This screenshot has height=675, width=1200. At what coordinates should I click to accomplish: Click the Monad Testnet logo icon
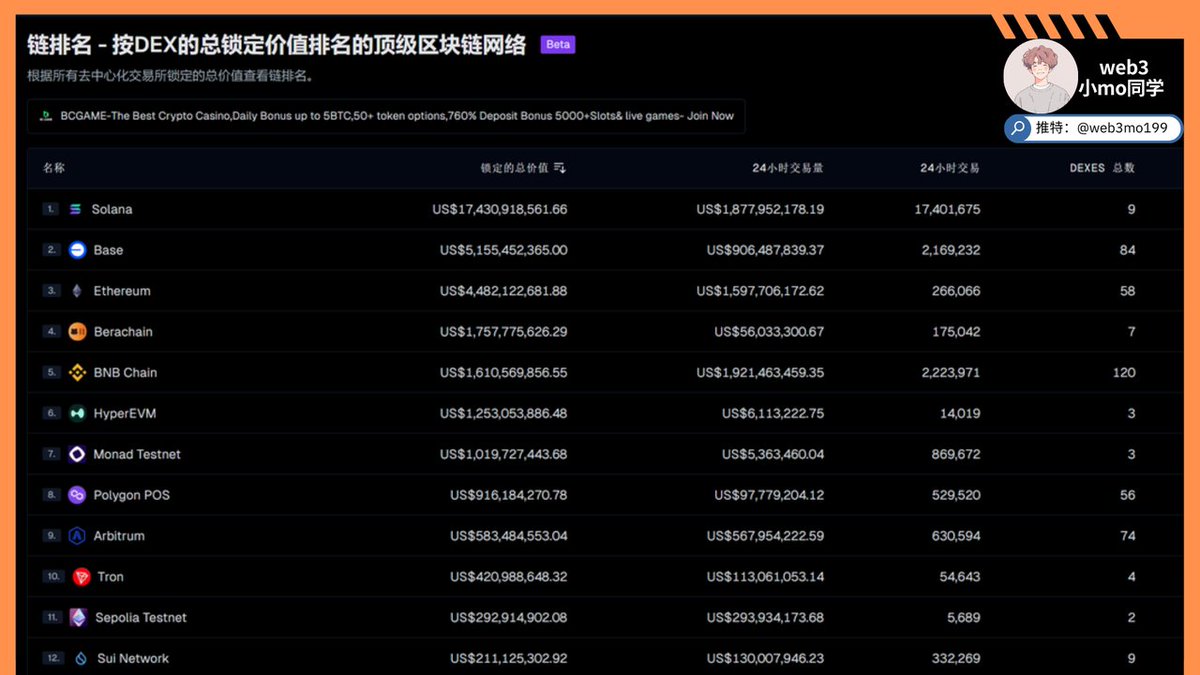point(78,454)
